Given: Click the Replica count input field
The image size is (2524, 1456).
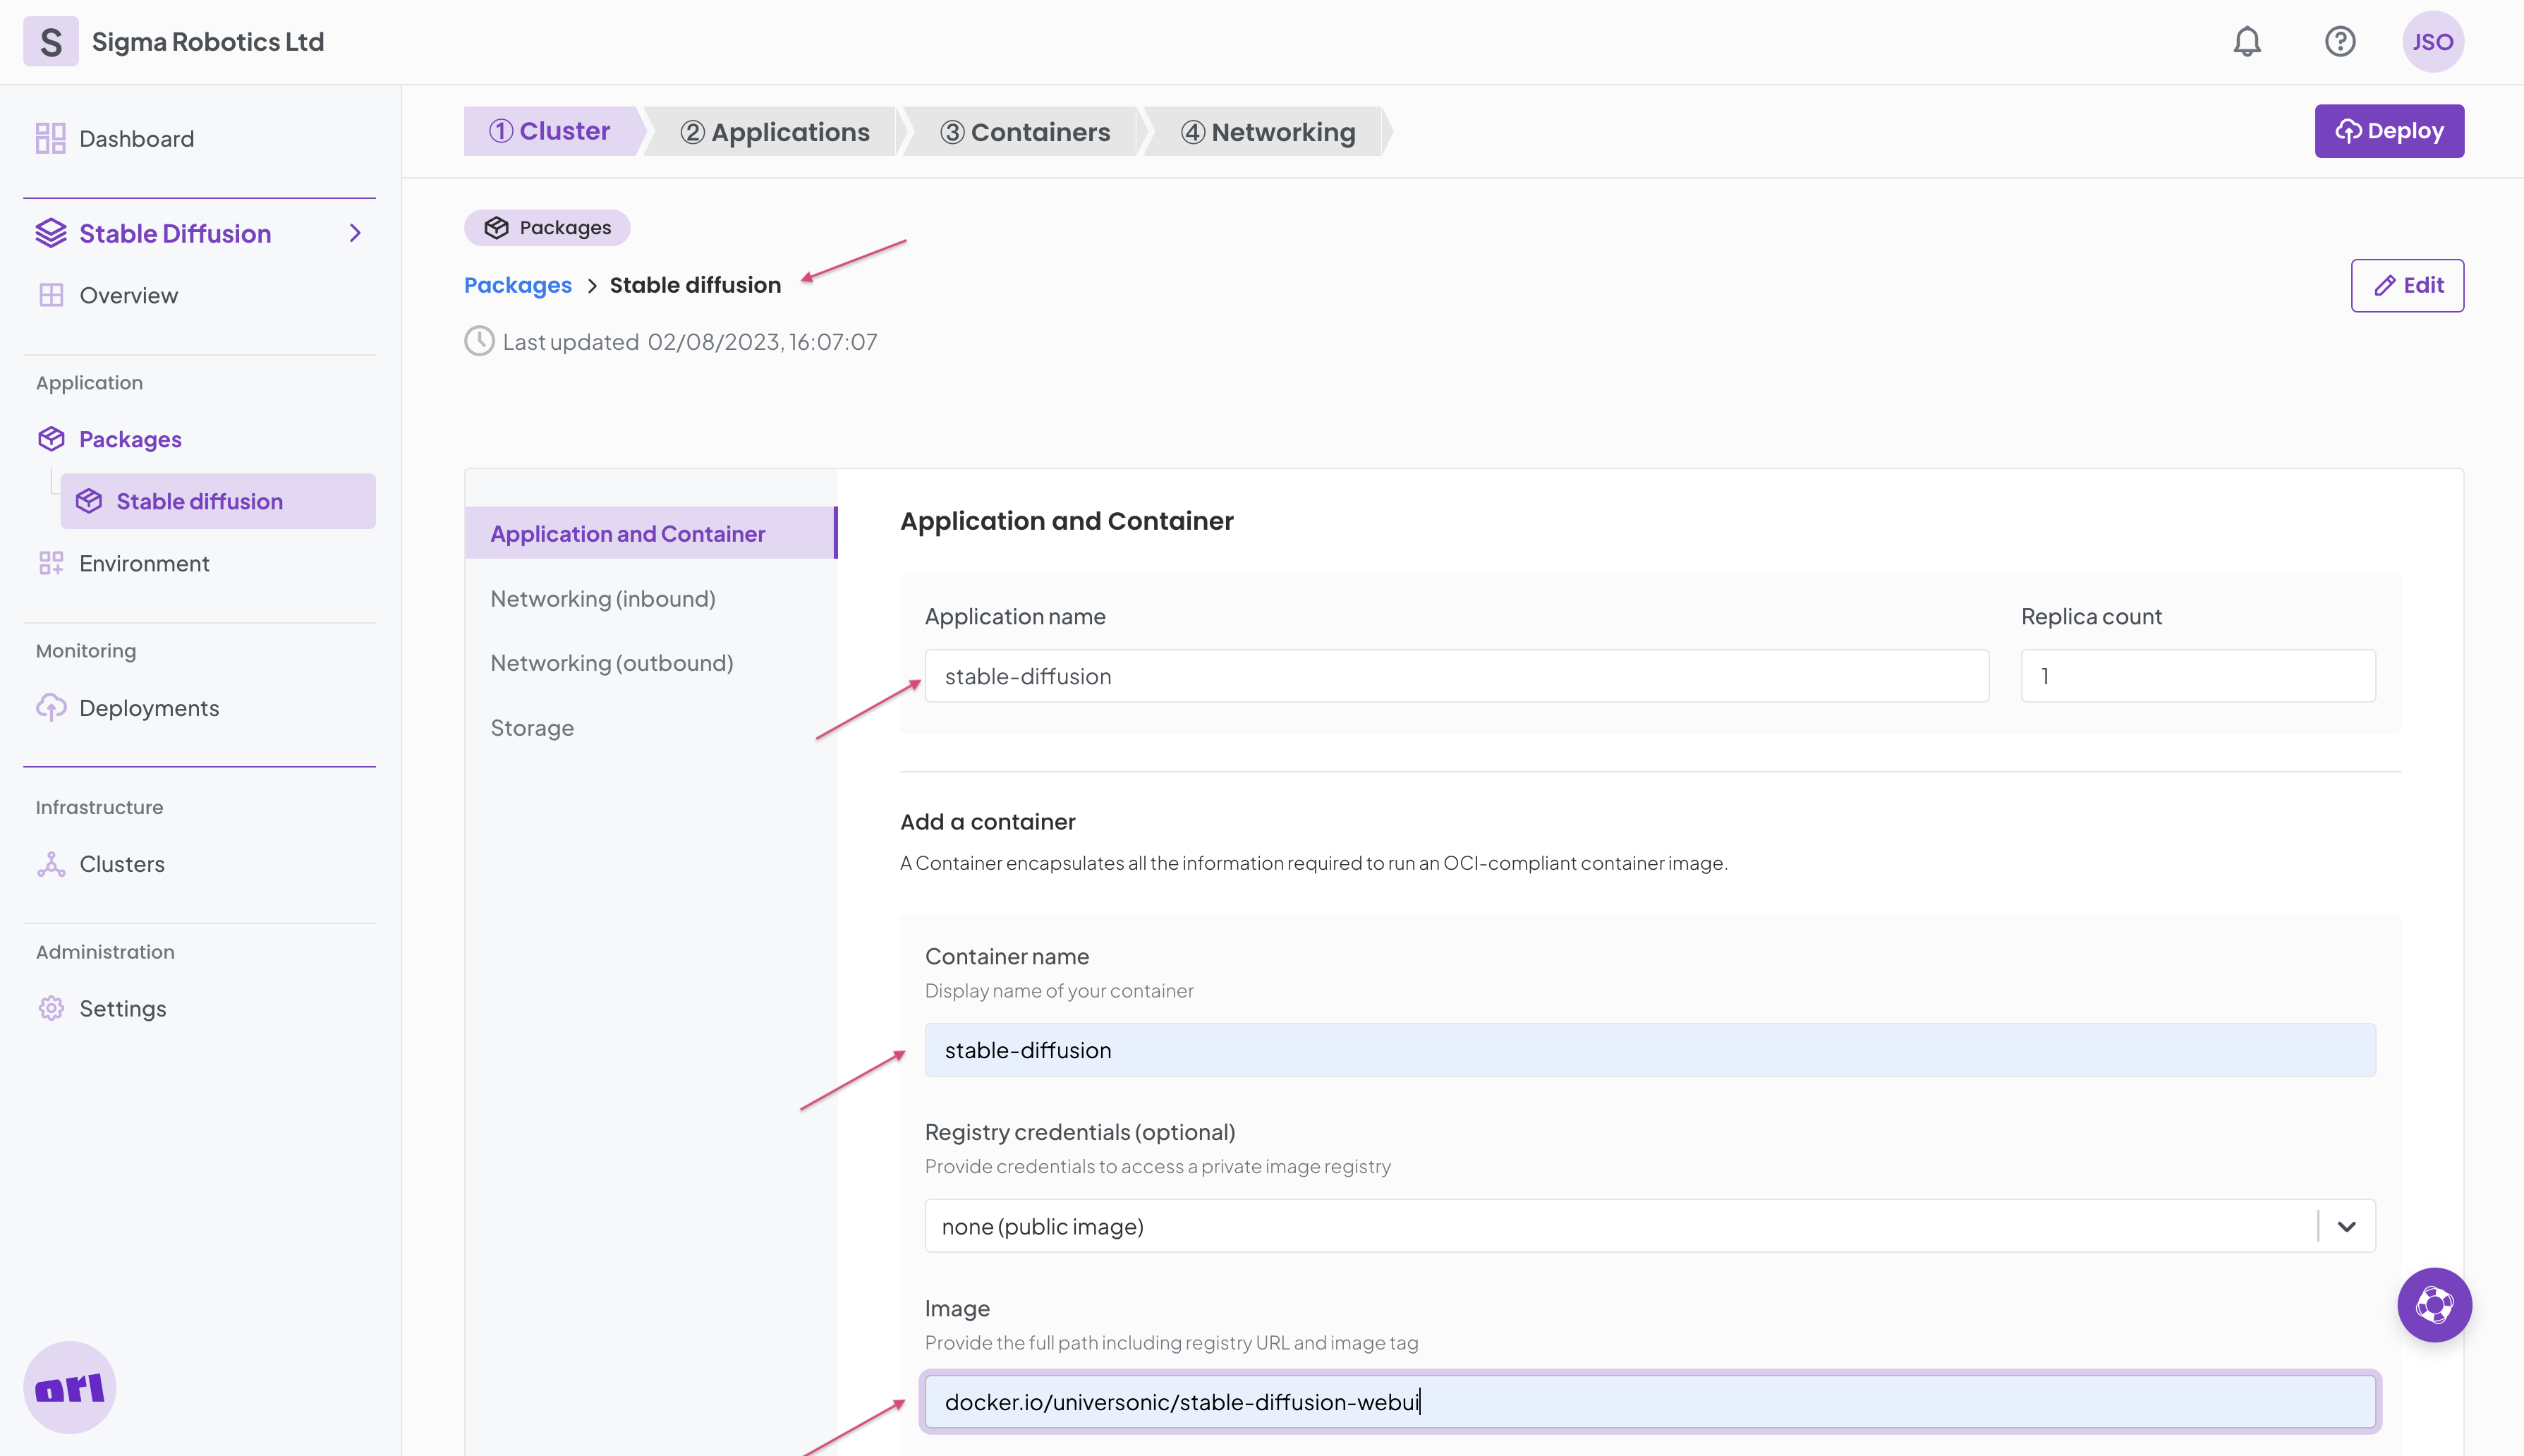Looking at the screenshot, I should pyautogui.click(x=2198, y=676).
